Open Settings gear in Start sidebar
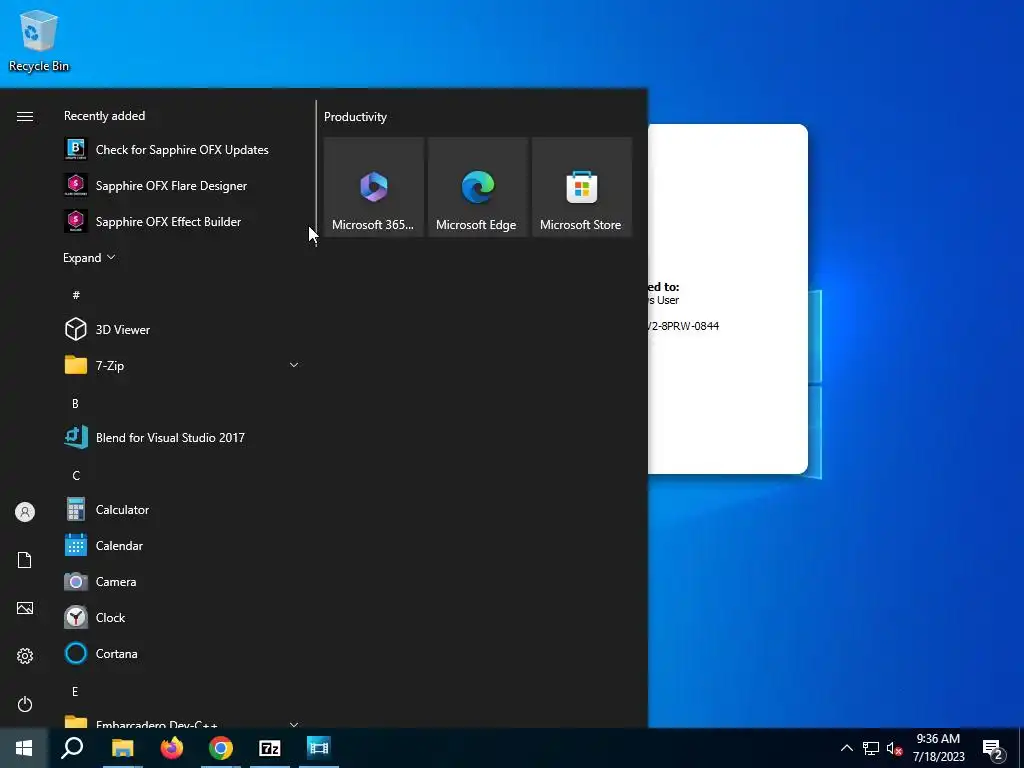Viewport: 1024px width, 768px height. (25, 656)
